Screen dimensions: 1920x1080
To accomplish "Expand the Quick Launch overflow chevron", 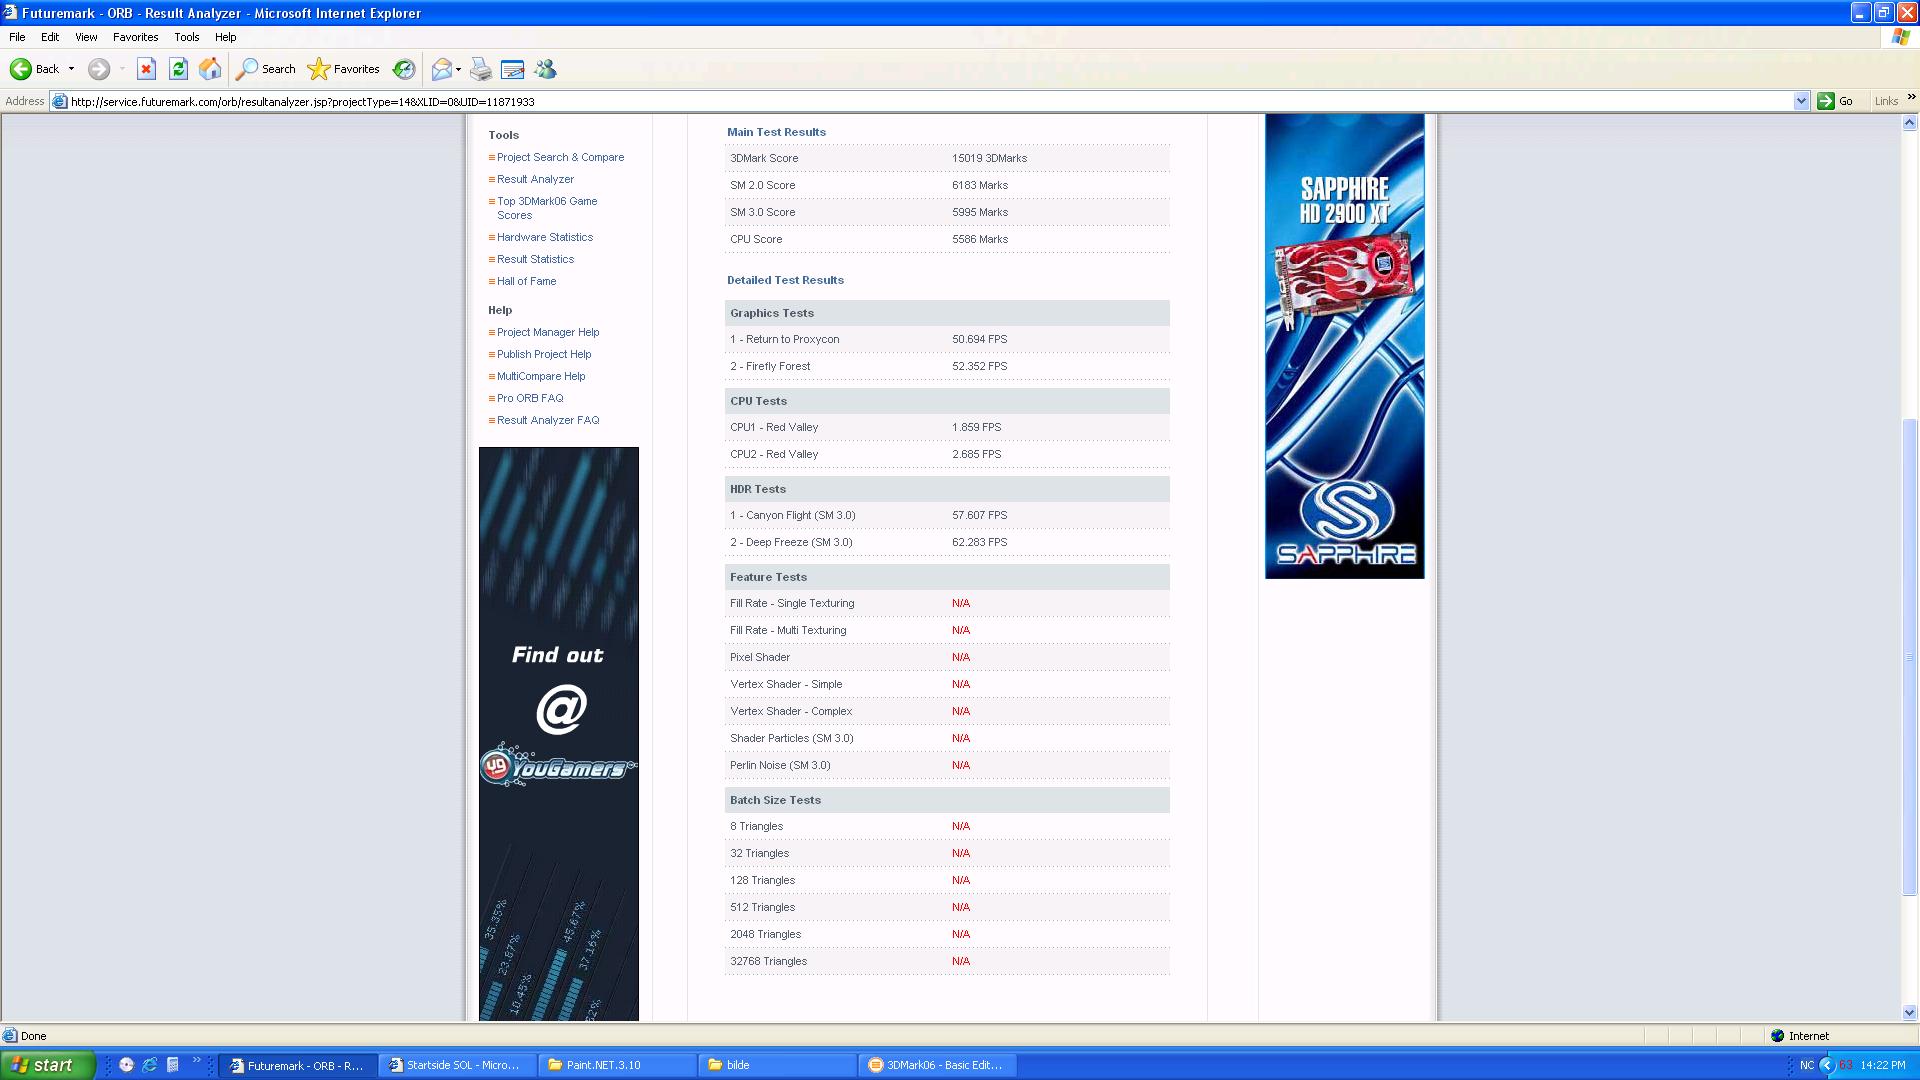I will pyautogui.click(x=196, y=1060).
